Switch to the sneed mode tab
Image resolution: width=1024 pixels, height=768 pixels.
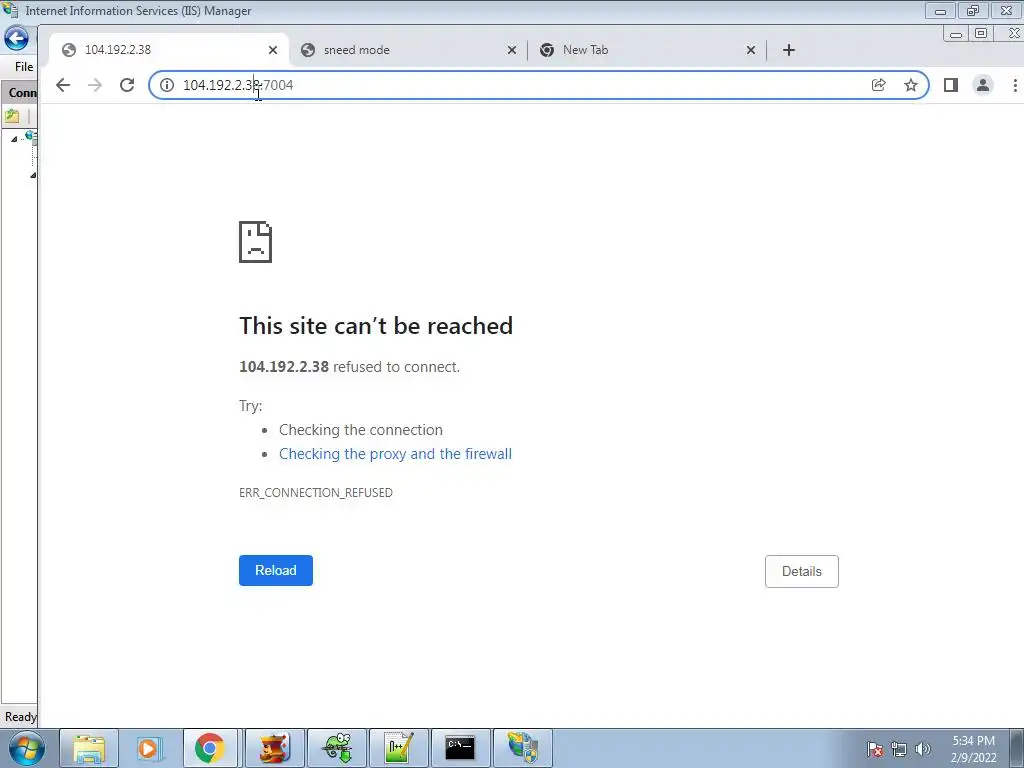tap(408, 50)
